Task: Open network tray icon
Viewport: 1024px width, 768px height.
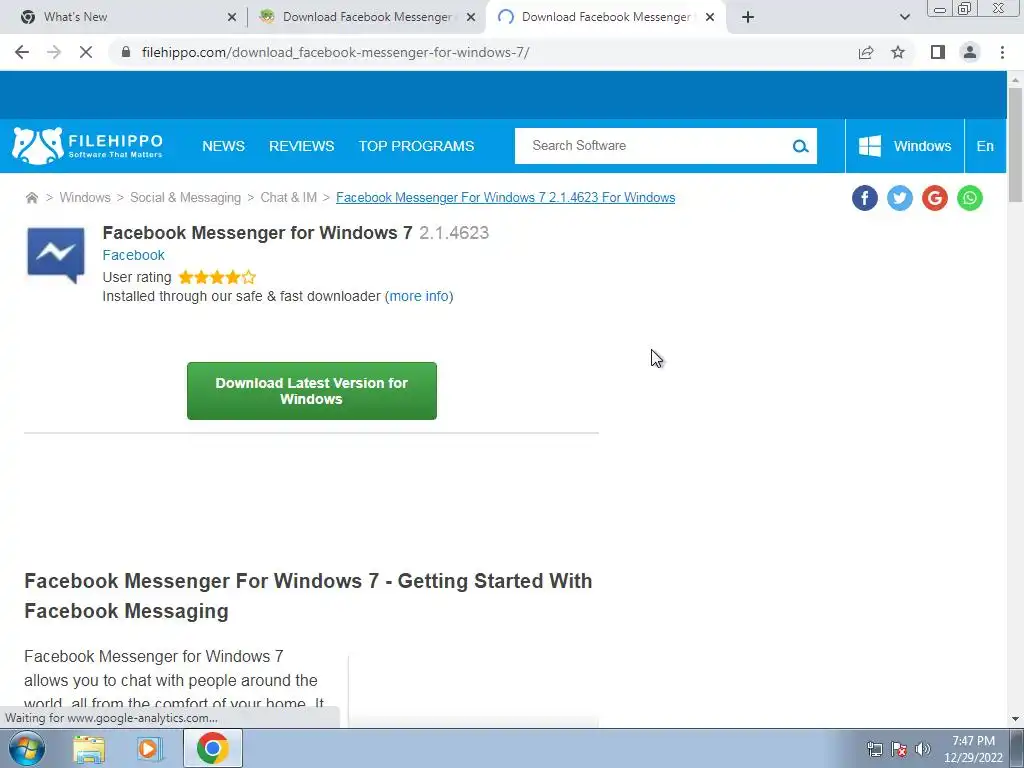Action: point(874,749)
